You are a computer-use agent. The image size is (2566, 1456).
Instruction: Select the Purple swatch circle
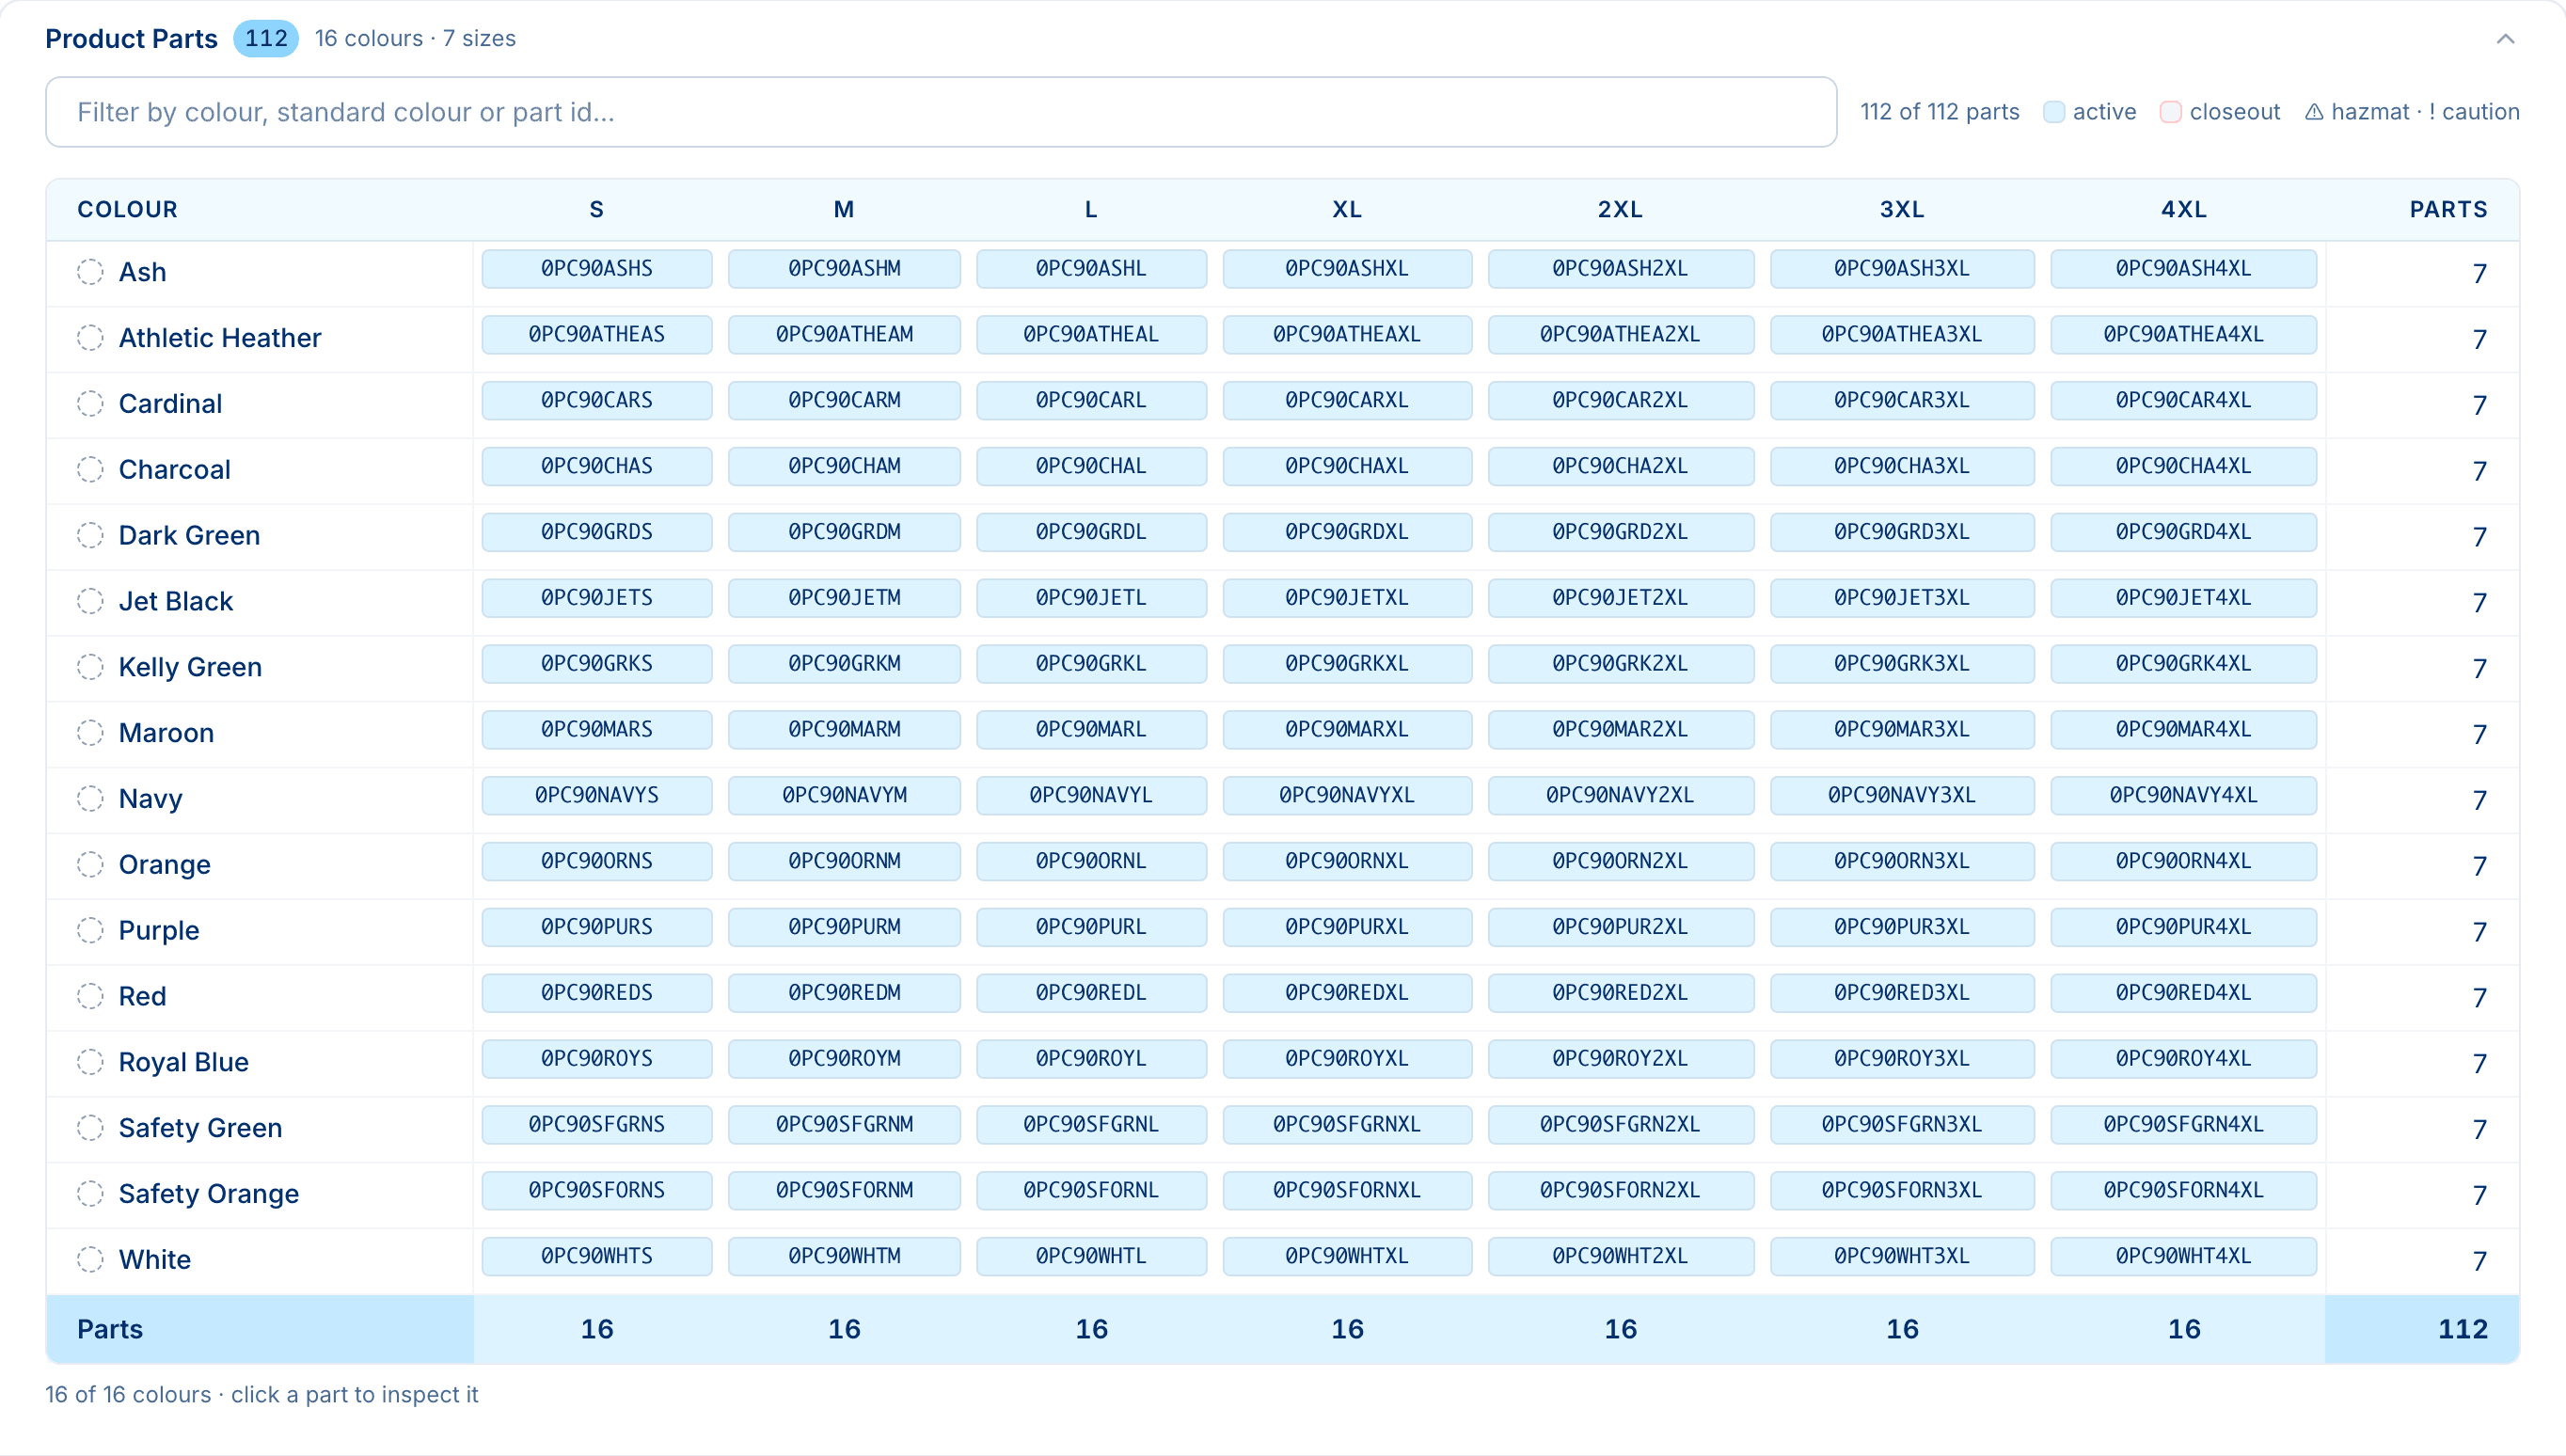(90, 931)
